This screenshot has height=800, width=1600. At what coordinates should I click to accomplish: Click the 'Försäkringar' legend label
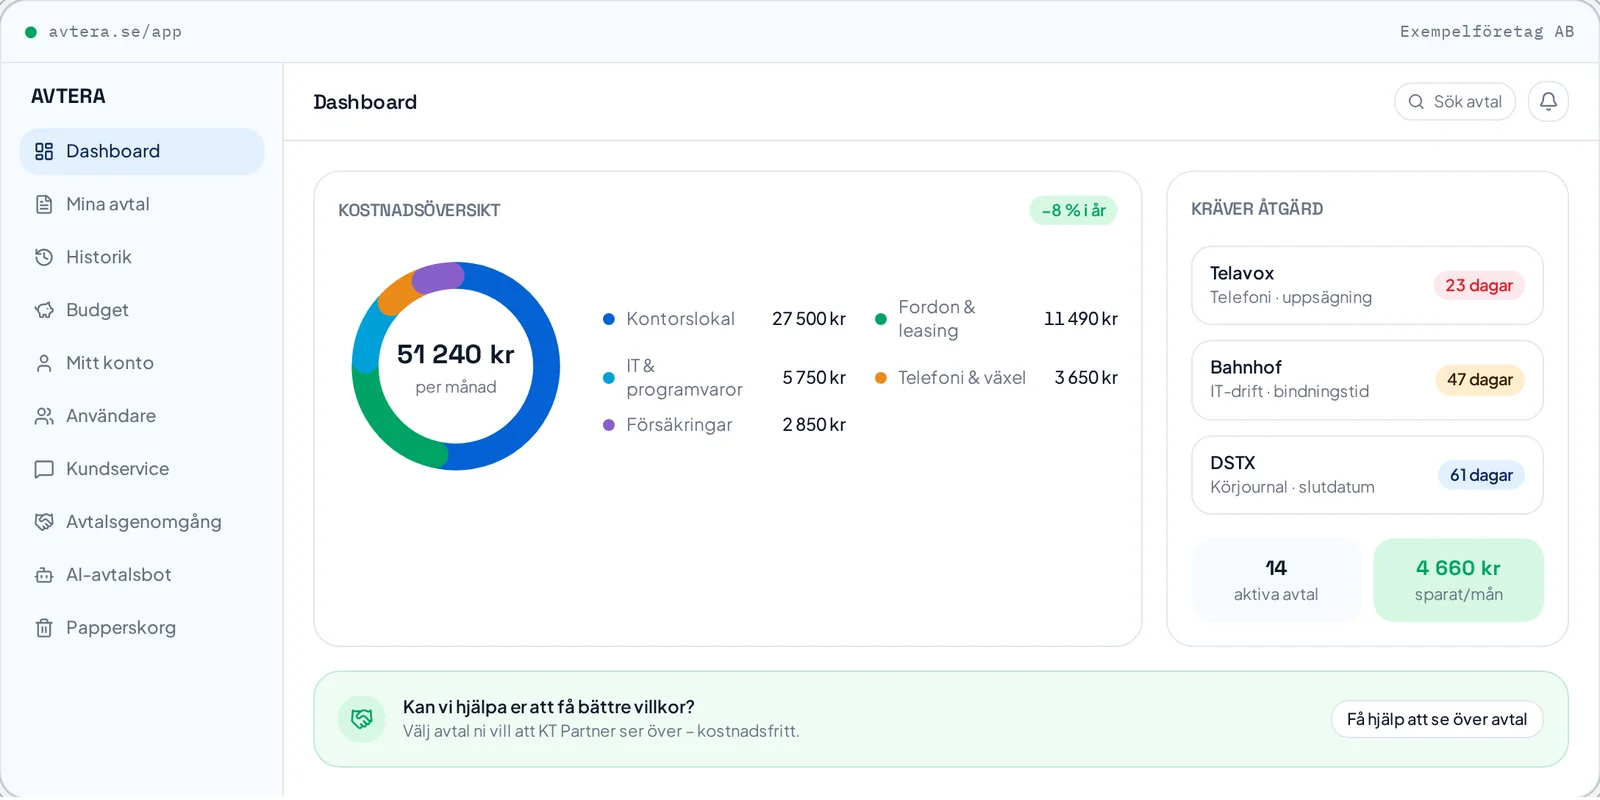pos(679,425)
